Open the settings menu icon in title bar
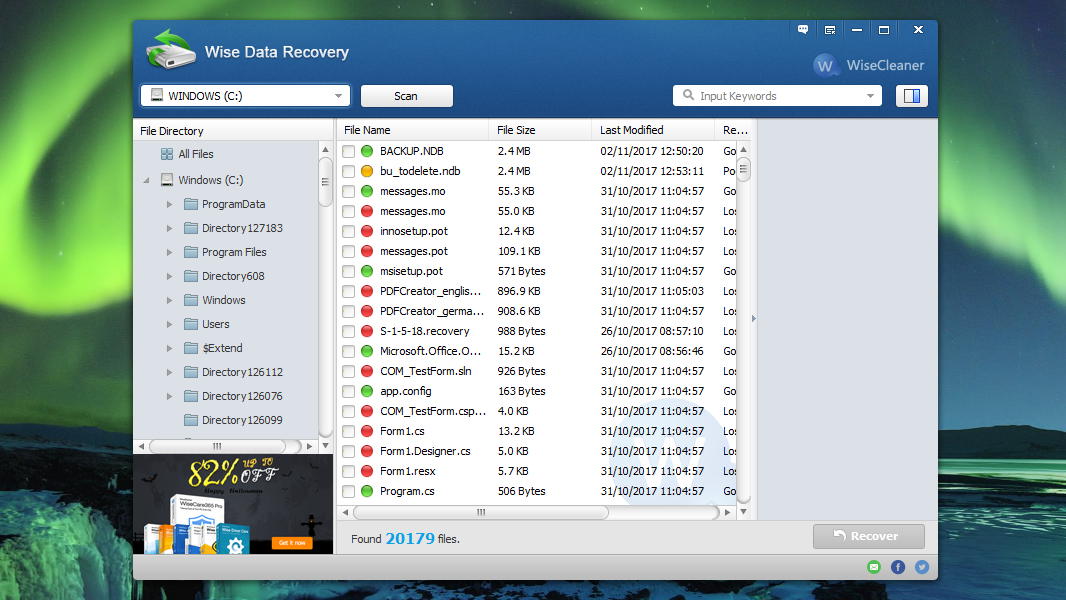 [x=830, y=30]
